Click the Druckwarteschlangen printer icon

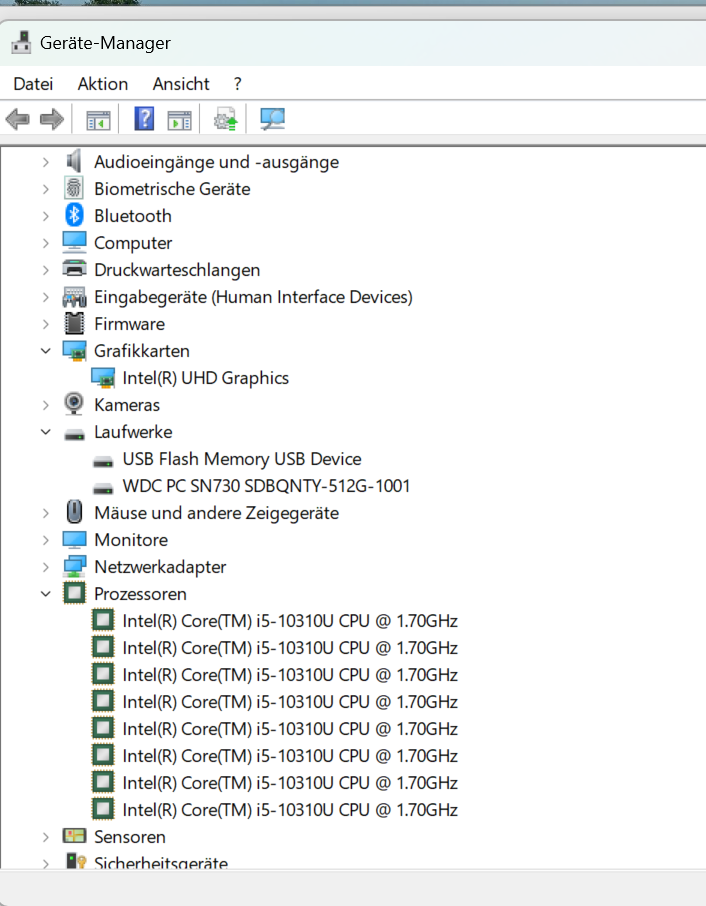tap(74, 269)
